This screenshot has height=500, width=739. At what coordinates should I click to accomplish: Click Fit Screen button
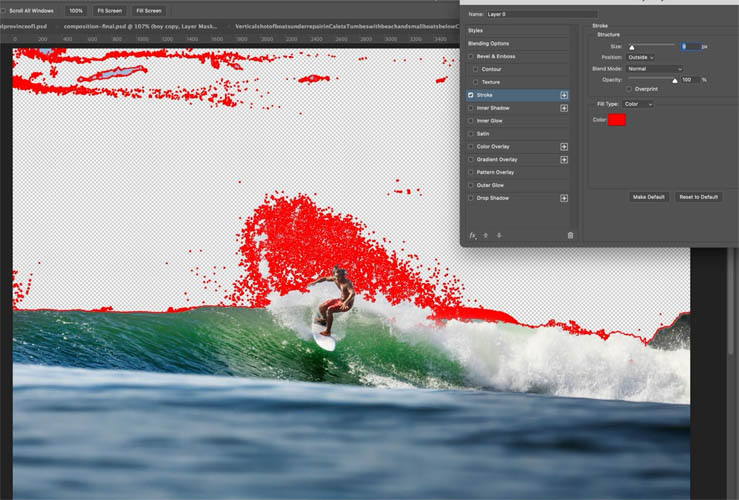point(109,10)
